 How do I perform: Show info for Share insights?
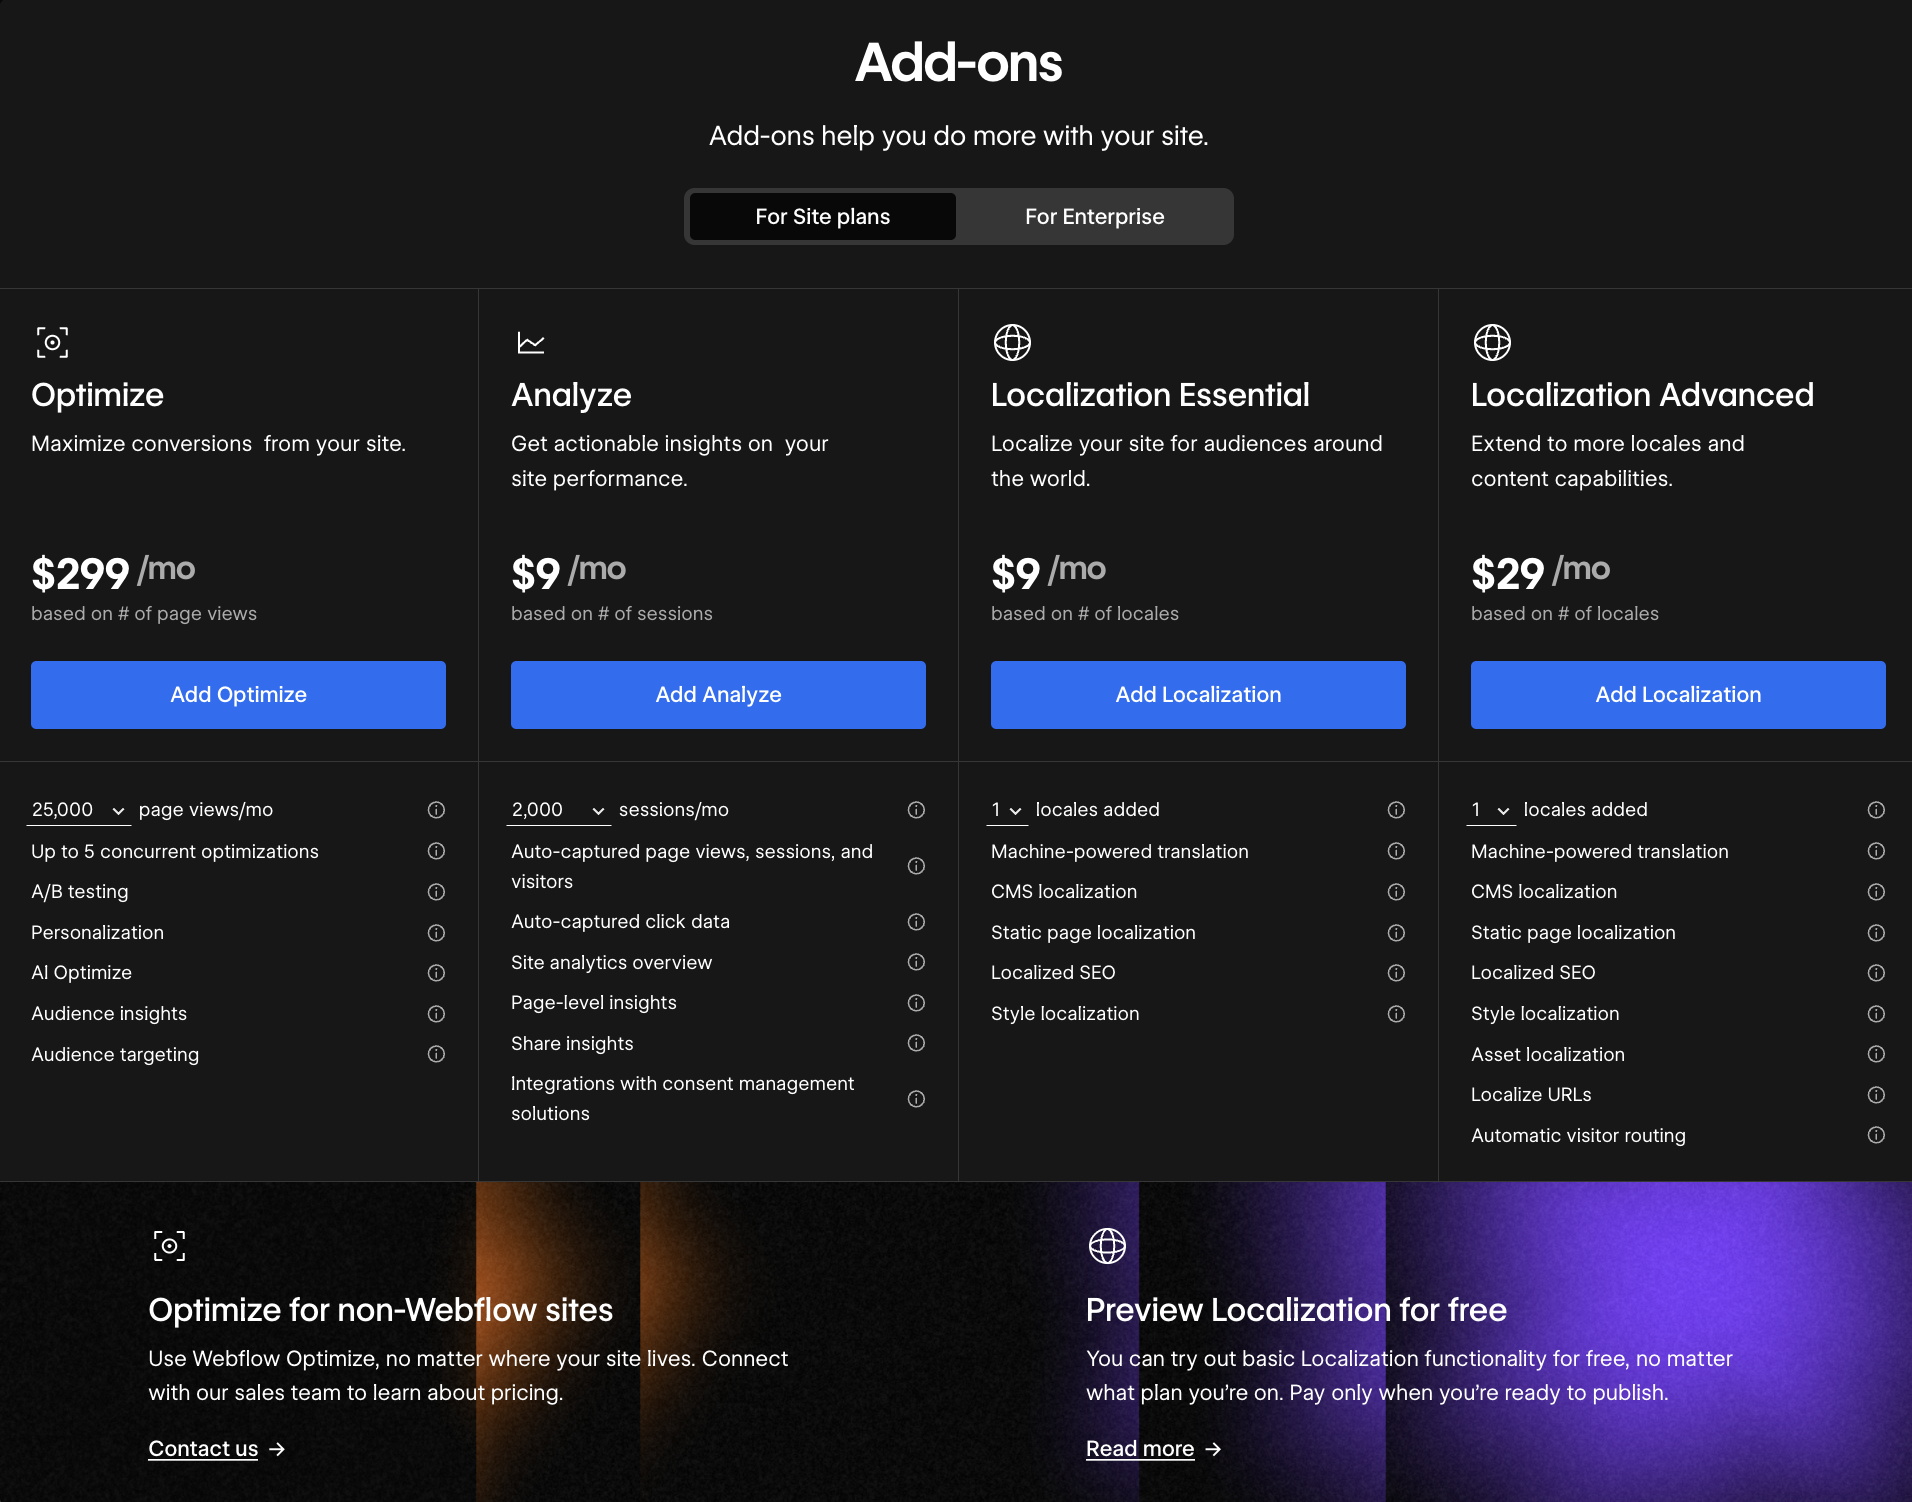[916, 1043]
